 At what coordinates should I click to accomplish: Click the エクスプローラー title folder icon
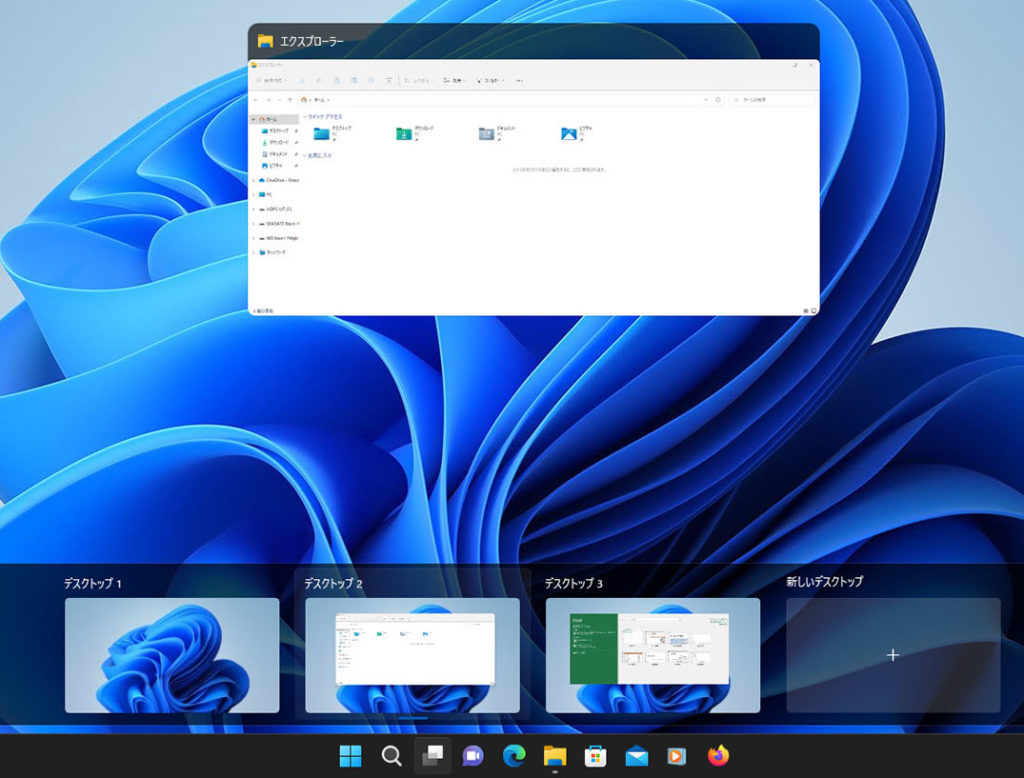point(265,41)
